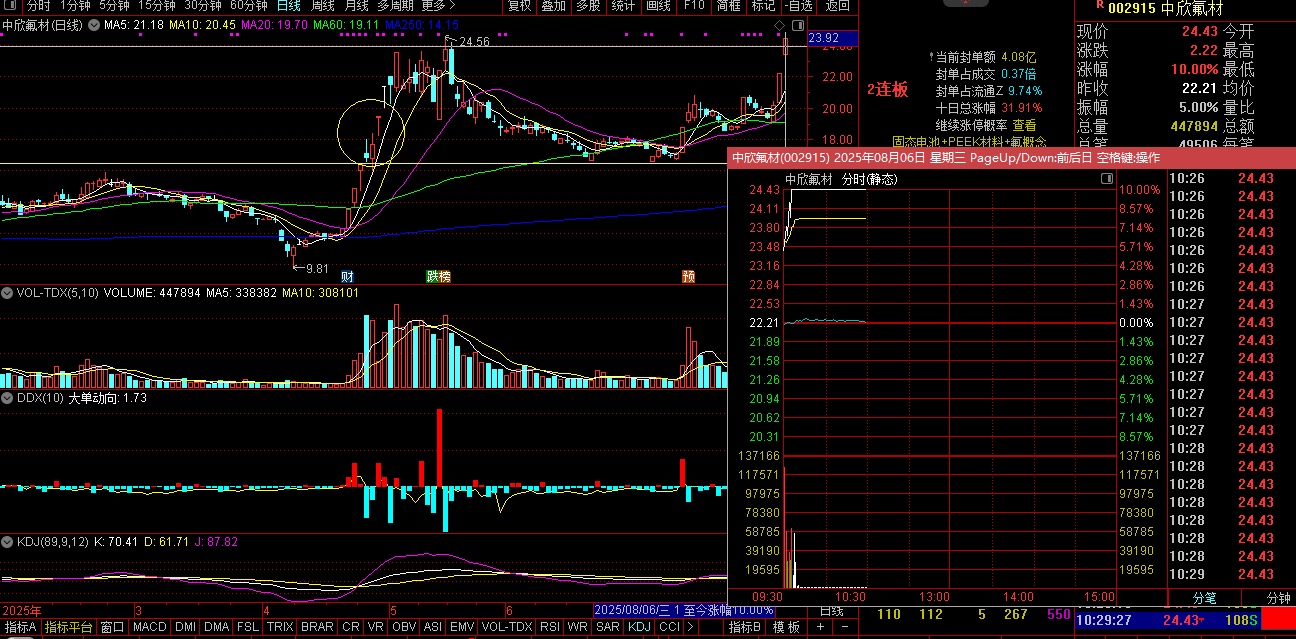Click the − zoom-out button in the bottom bar
The height and width of the screenshot is (639, 1296).
pyautogui.click(x=846, y=627)
